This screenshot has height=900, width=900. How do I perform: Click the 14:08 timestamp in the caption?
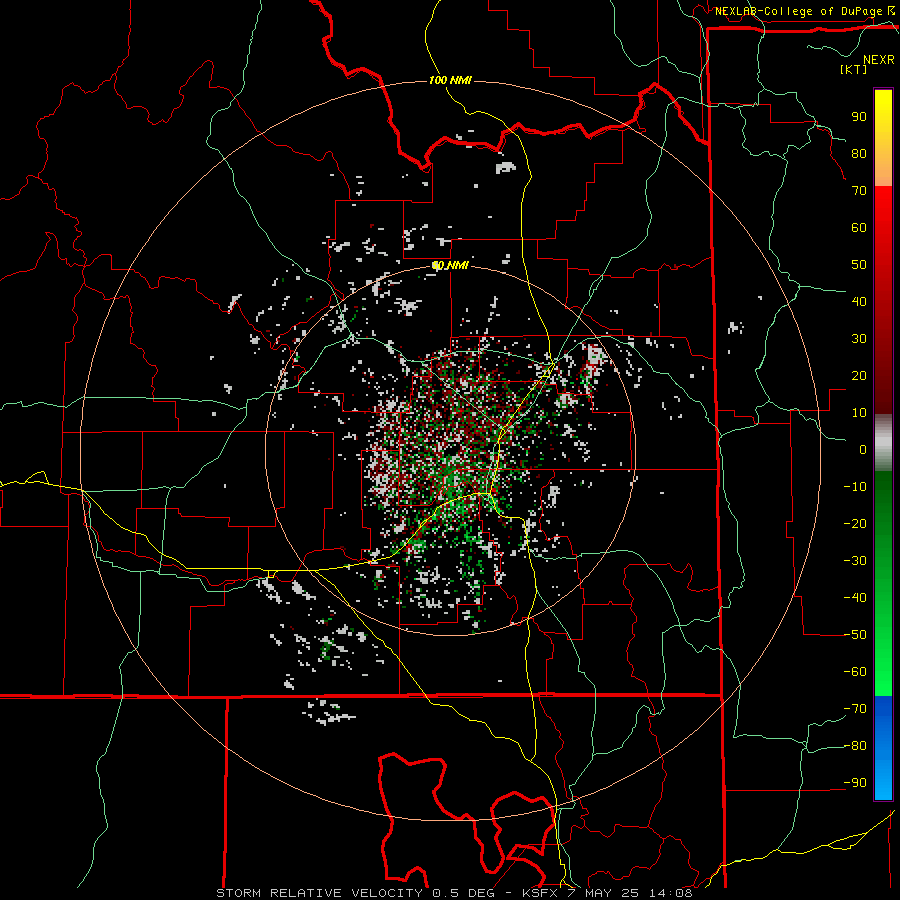(670, 893)
